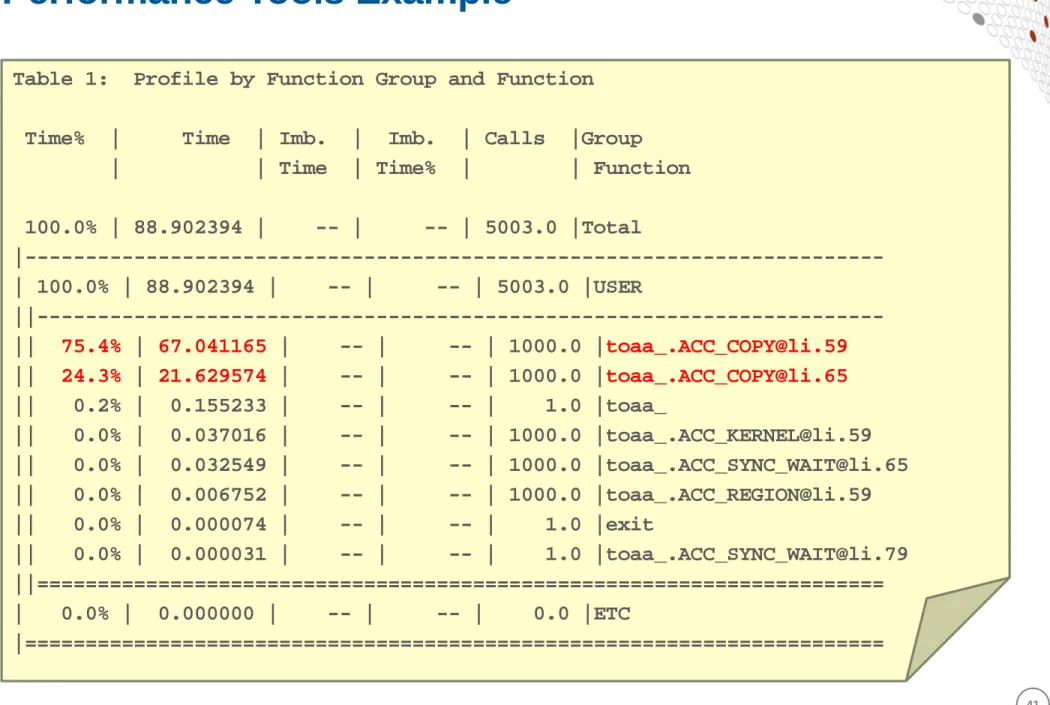Click the time value 0.032549
Viewport: 1050px width, 705px height.
218,465
